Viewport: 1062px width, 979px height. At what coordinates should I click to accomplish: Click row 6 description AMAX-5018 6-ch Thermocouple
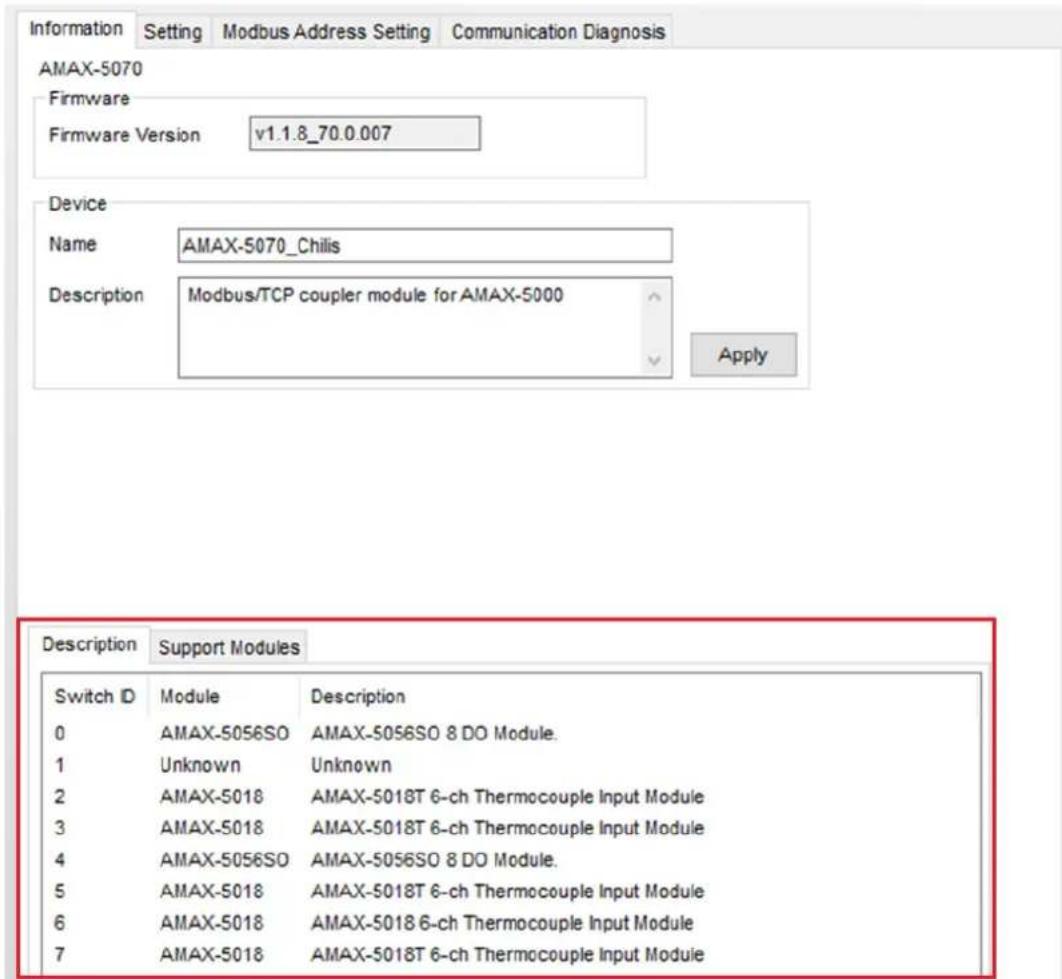click(502, 923)
